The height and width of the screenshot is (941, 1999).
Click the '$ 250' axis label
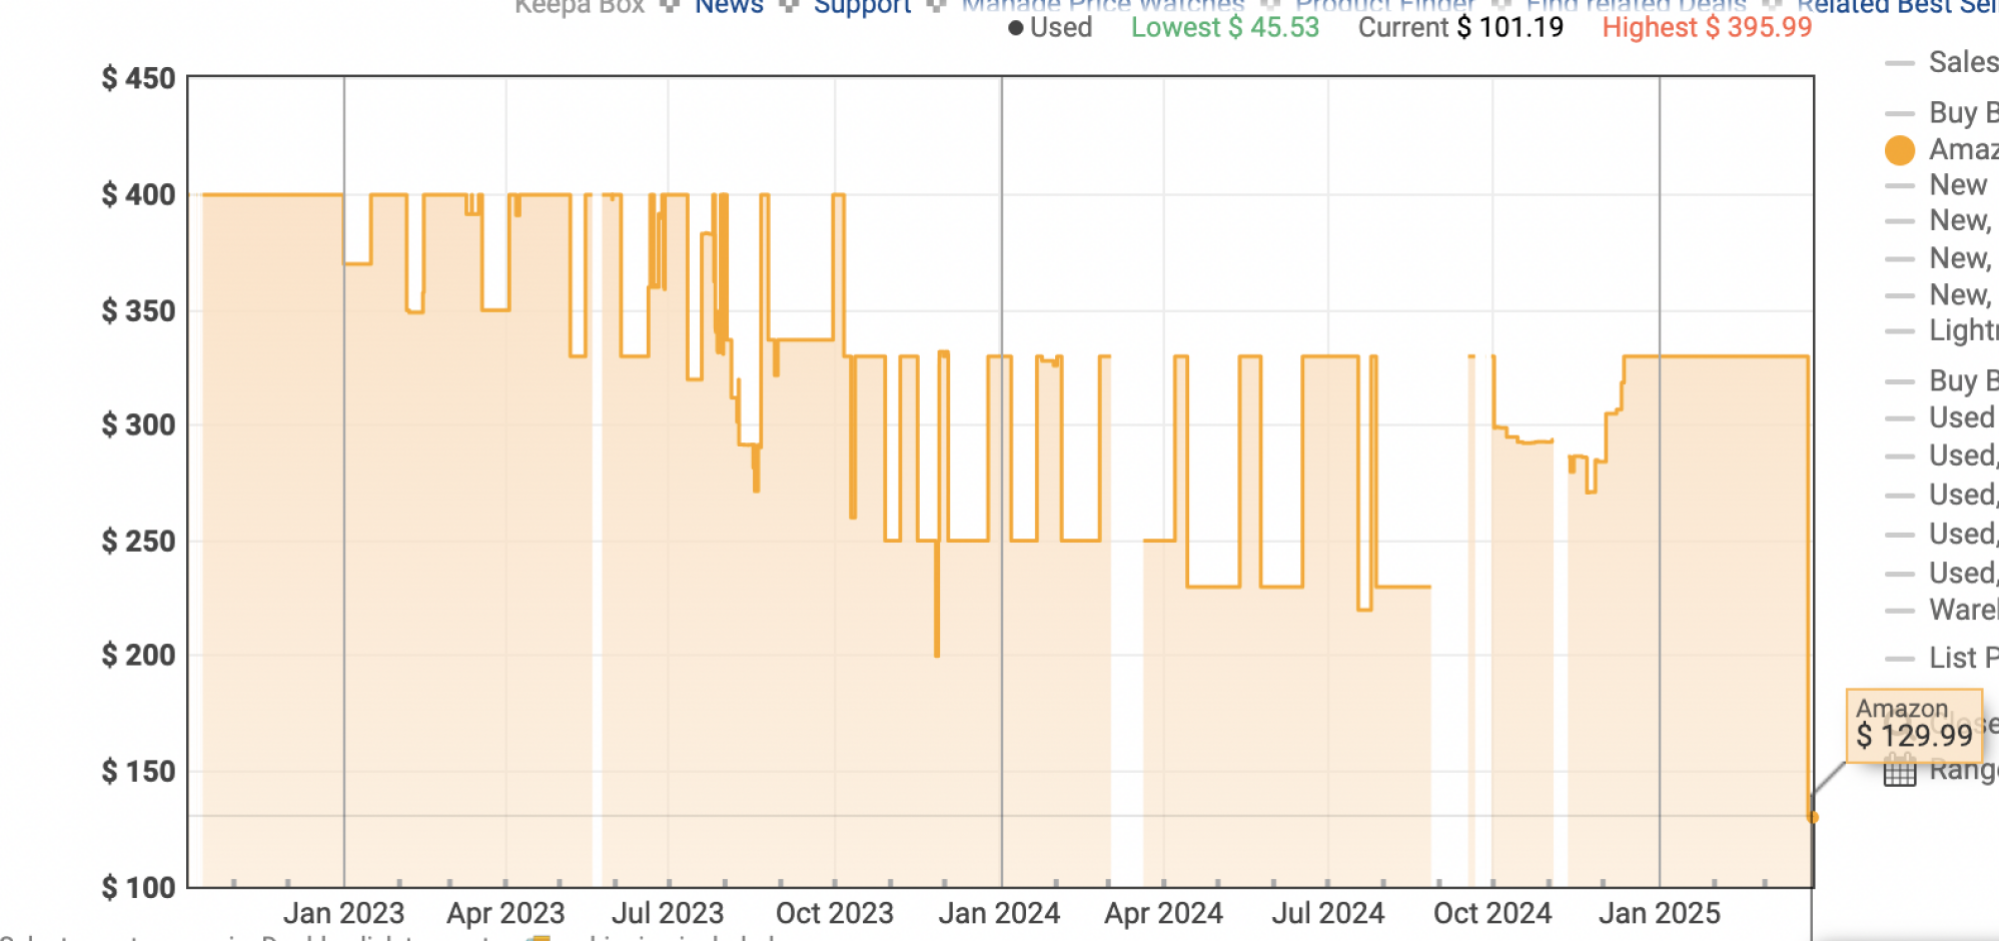(x=138, y=541)
